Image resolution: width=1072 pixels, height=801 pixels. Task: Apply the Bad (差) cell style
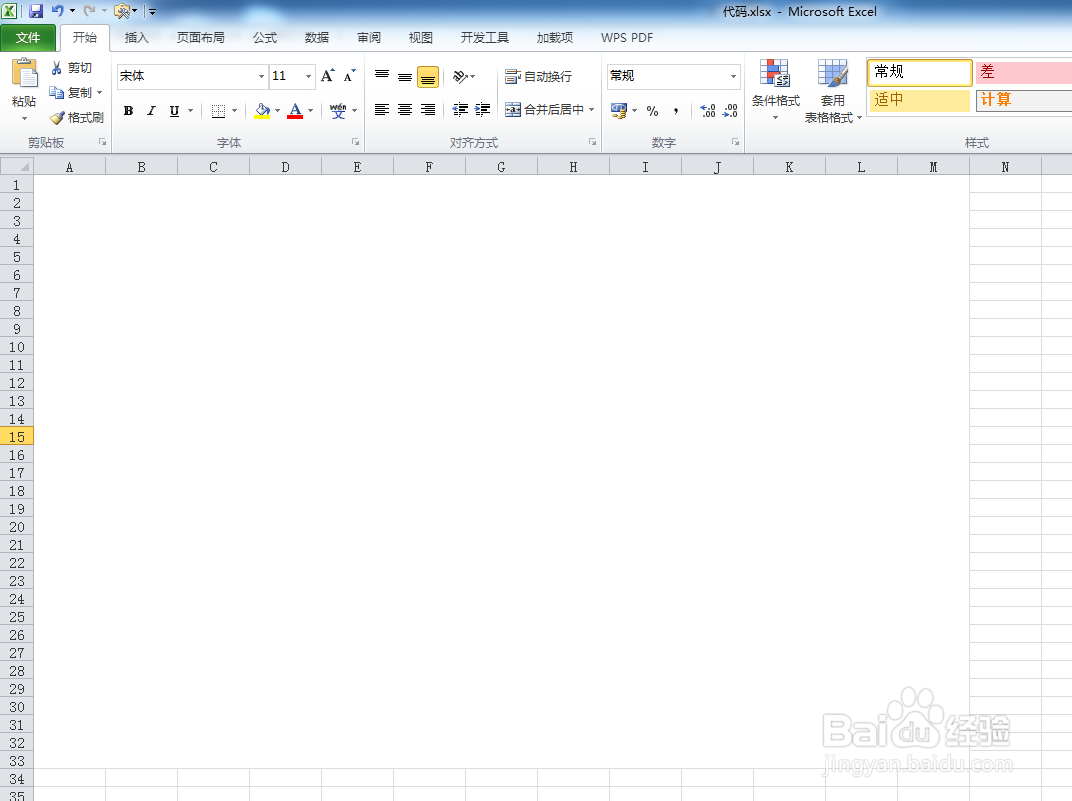coord(1023,72)
